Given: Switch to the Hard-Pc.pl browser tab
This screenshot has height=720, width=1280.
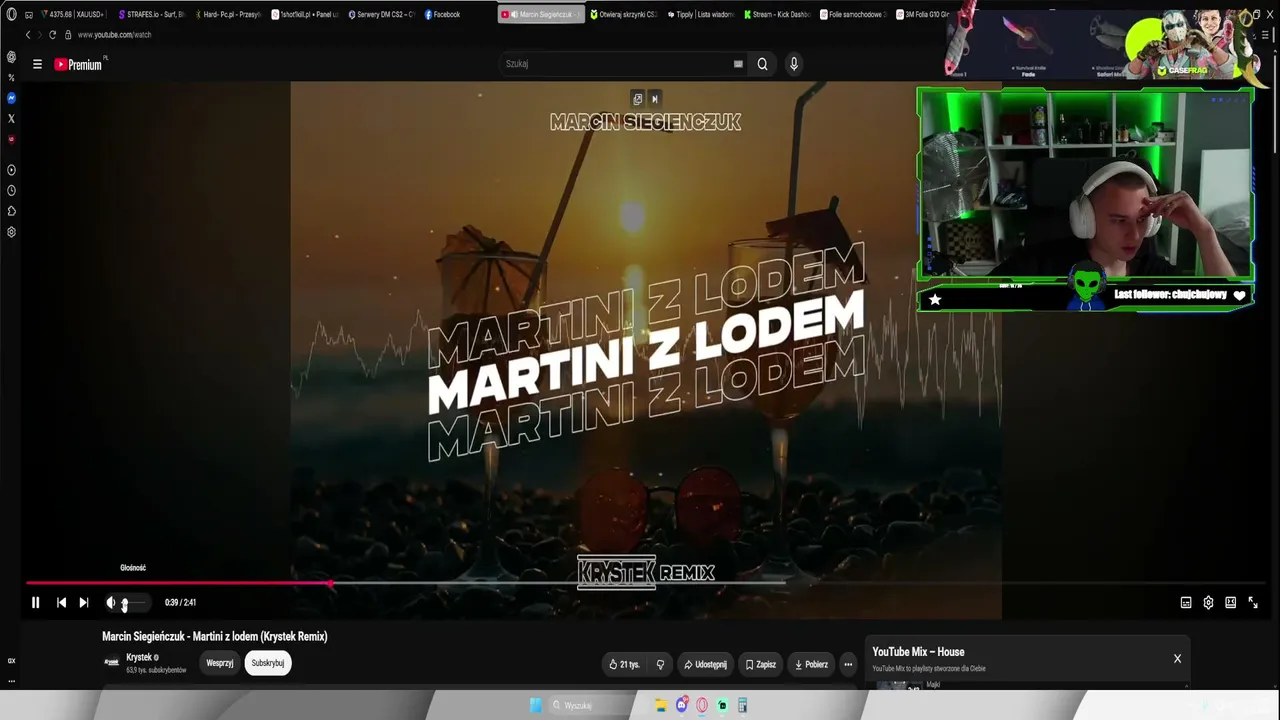Looking at the screenshot, I should pos(227,15).
